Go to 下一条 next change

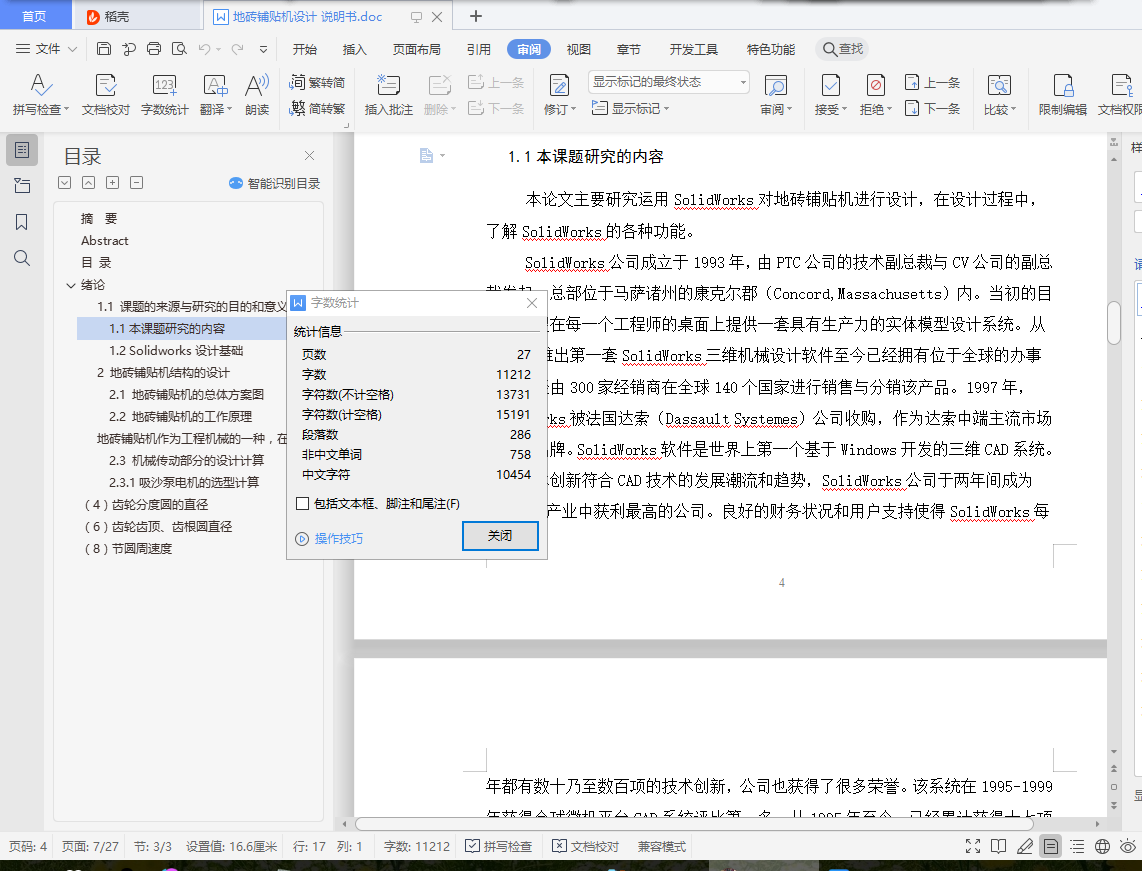click(x=932, y=109)
